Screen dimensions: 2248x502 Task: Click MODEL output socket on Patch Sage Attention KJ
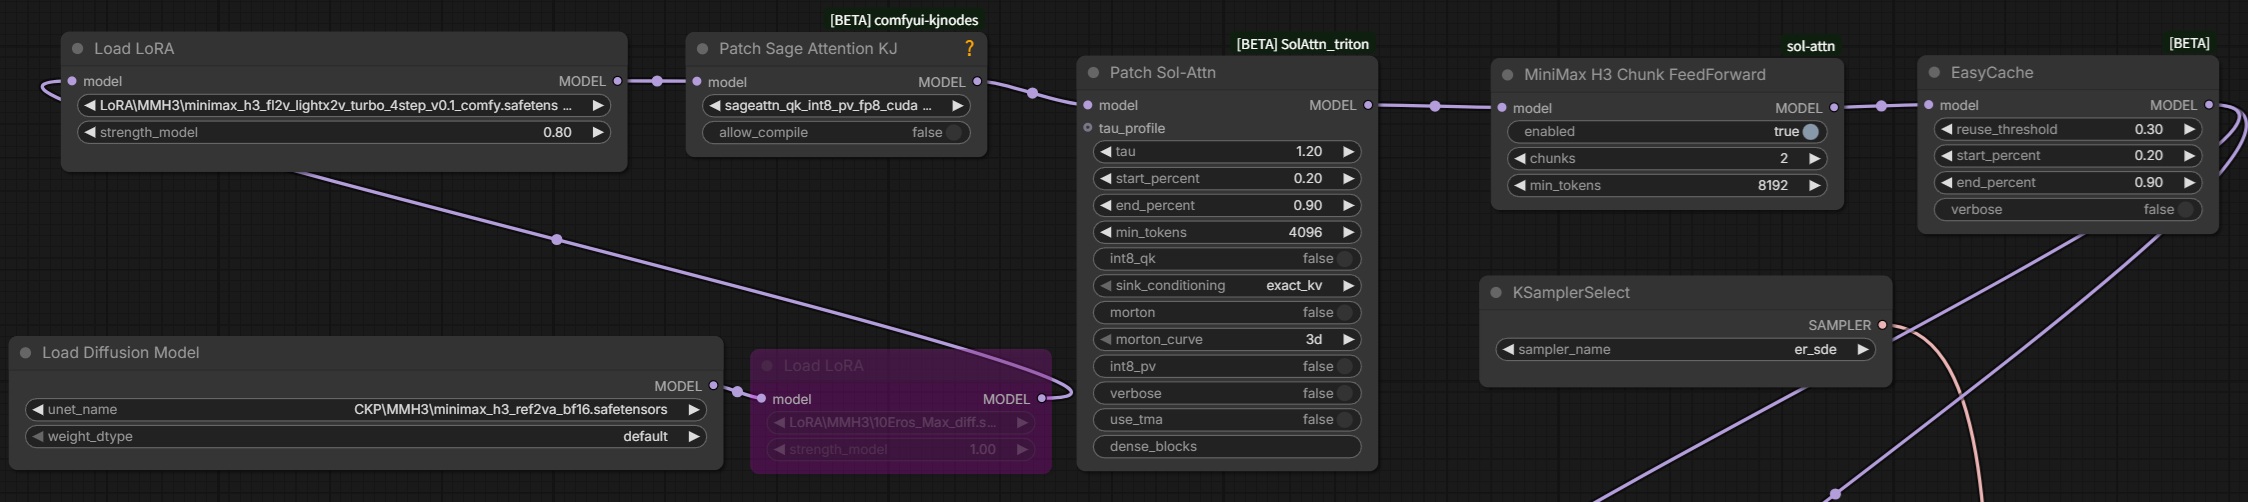pyautogui.click(x=977, y=82)
